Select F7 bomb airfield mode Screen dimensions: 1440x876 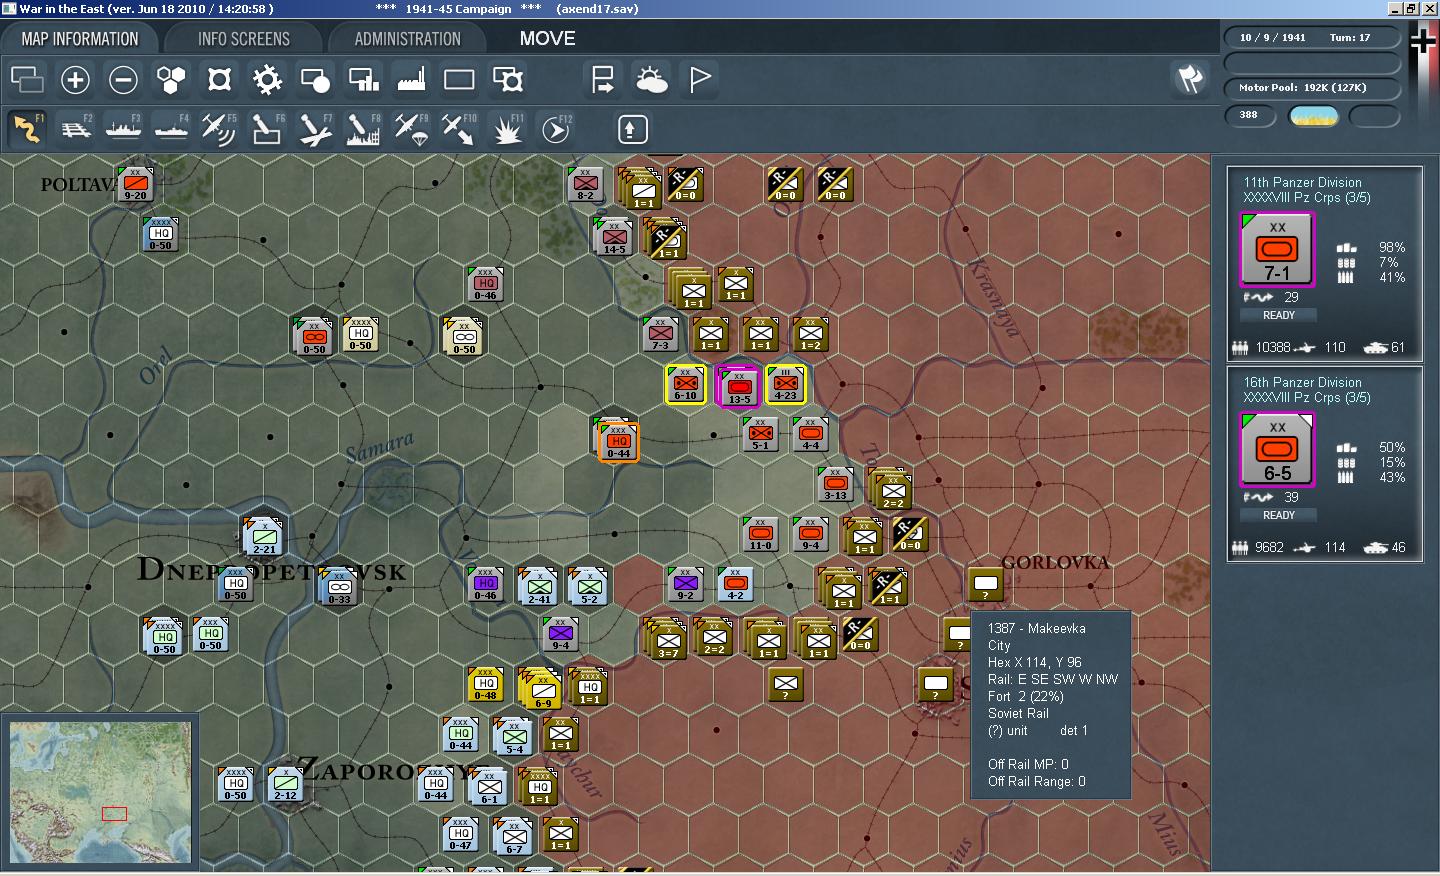(x=315, y=129)
